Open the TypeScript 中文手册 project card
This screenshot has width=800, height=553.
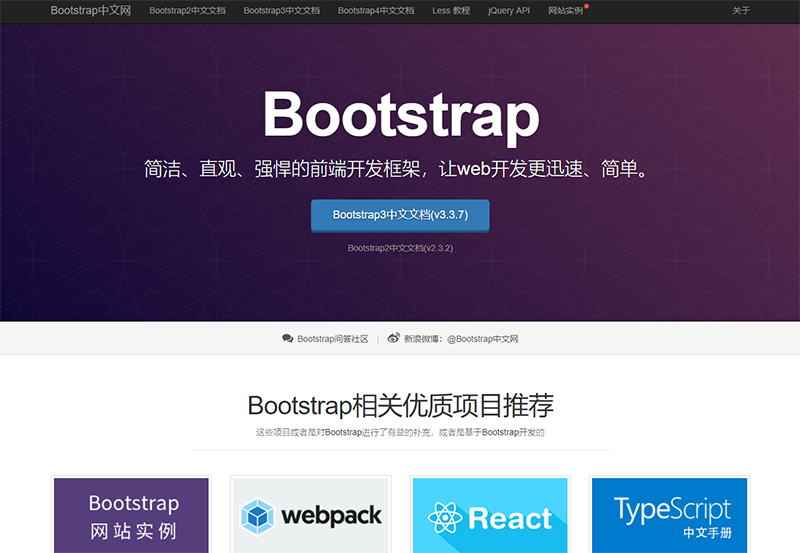pos(669,515)
